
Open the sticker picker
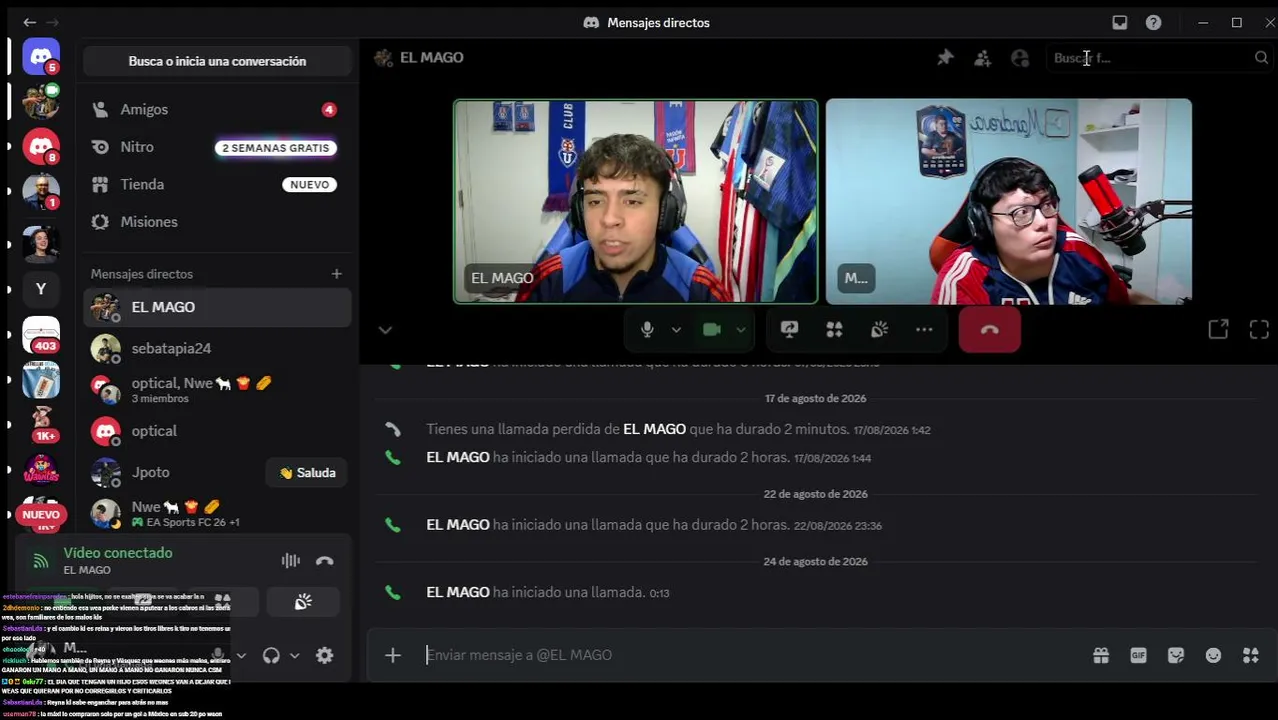(x=1176, y=655)
